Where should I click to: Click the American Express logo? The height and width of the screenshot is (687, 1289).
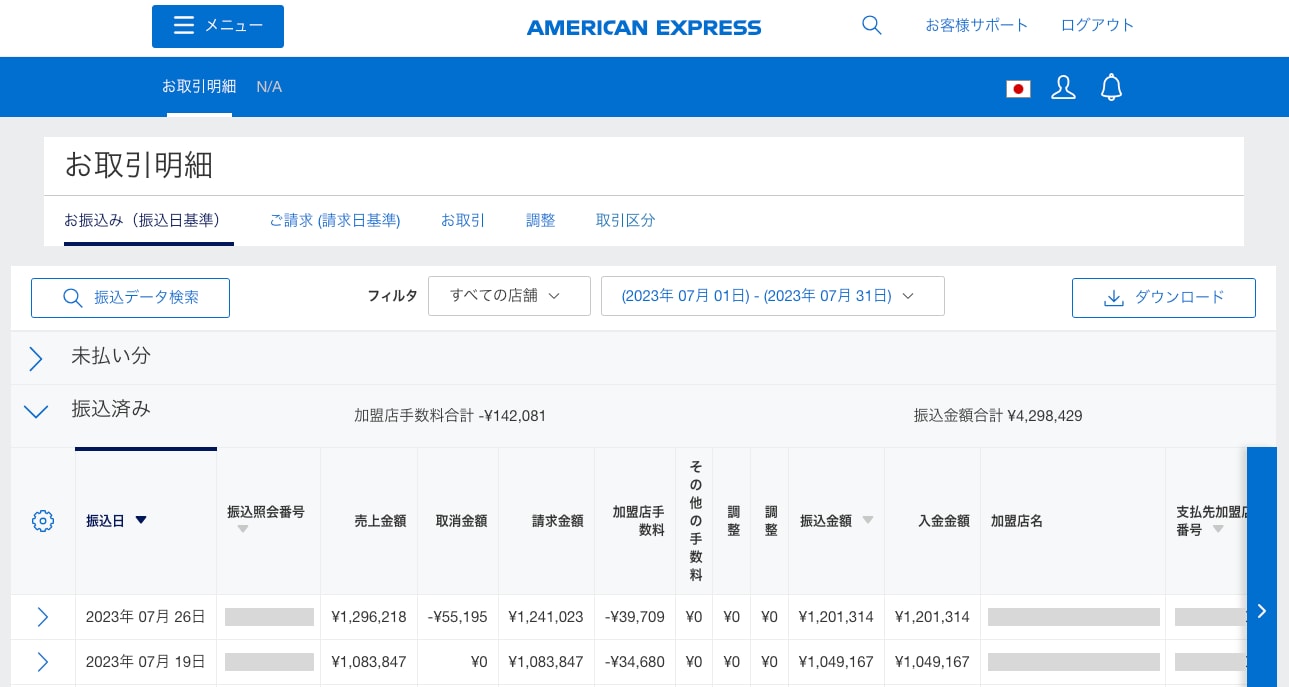[644, 28]
